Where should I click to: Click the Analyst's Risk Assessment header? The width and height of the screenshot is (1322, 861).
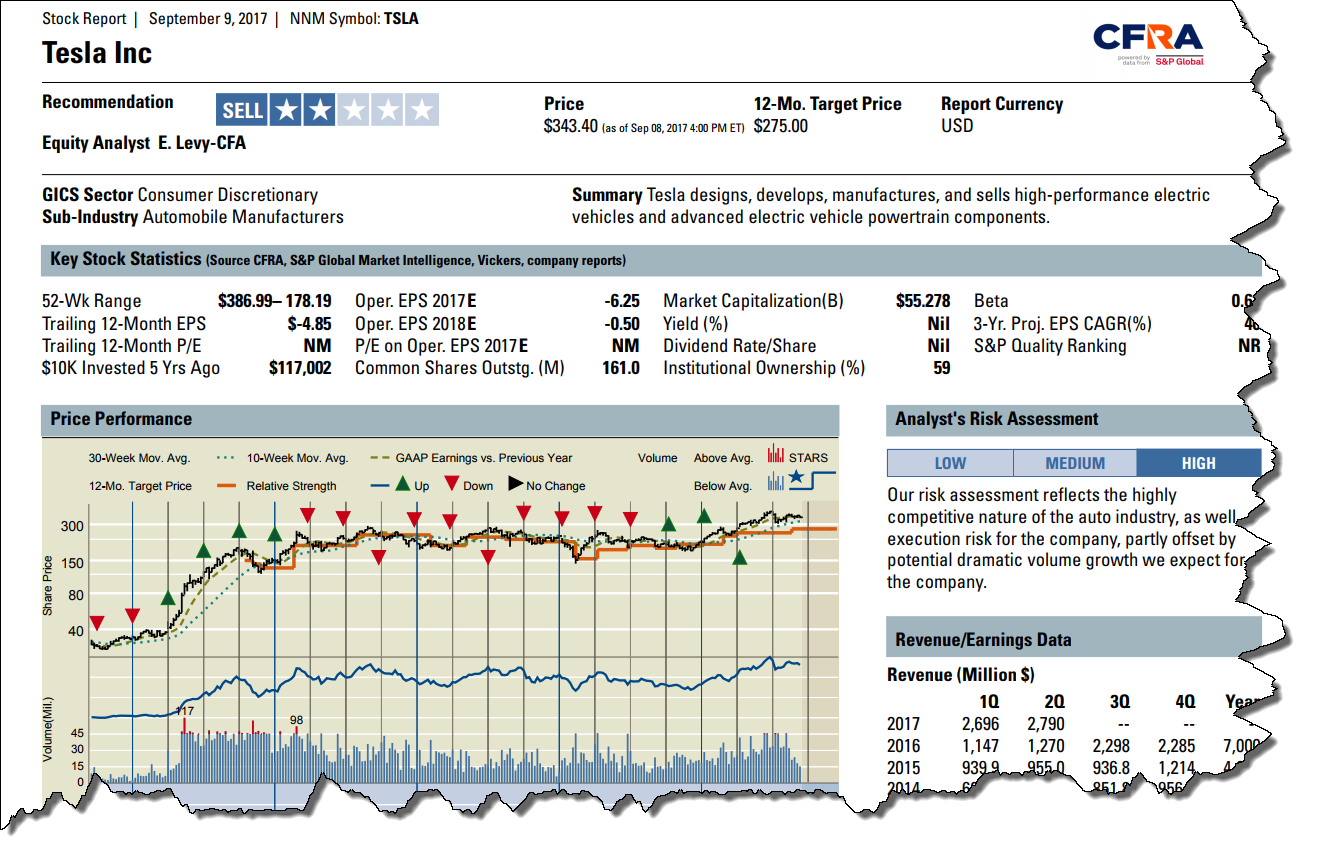coord(1073,420)
